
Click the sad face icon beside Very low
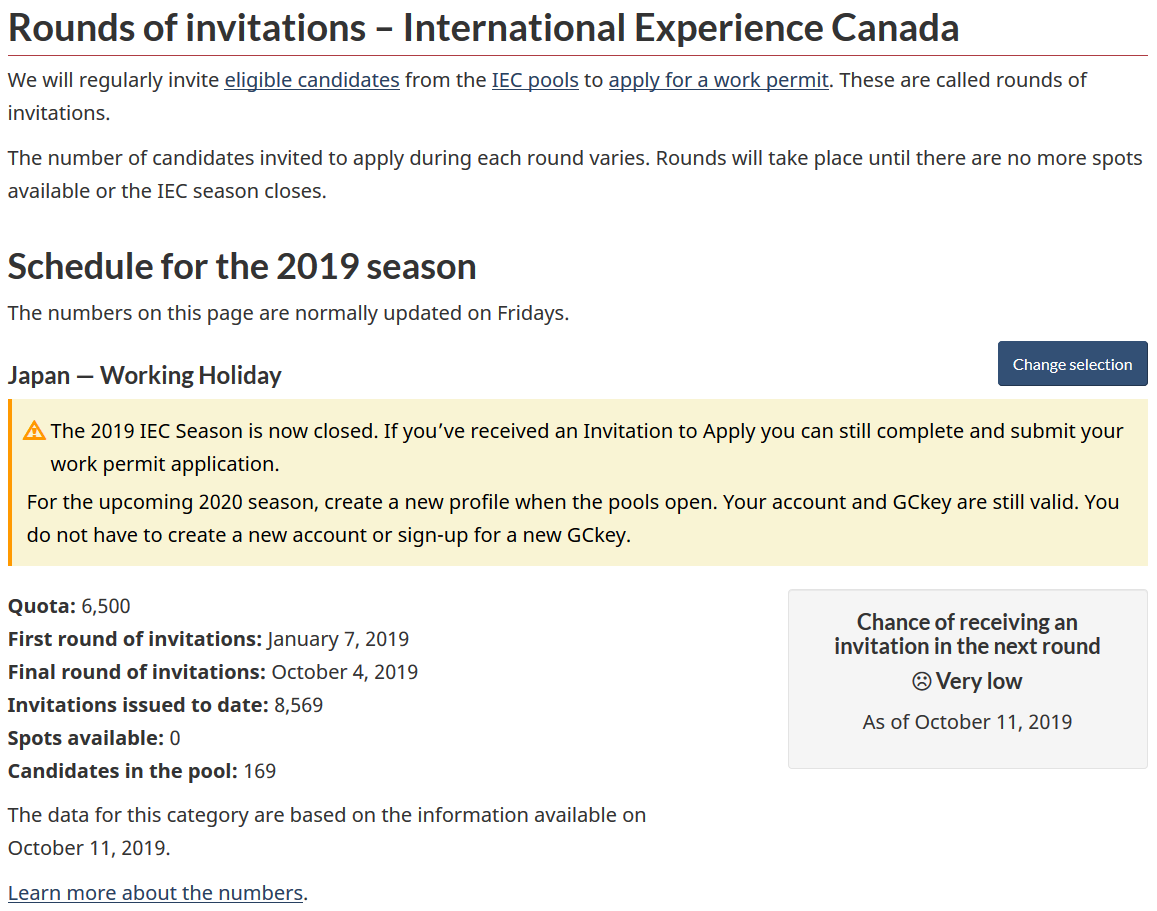click(921, 682)
